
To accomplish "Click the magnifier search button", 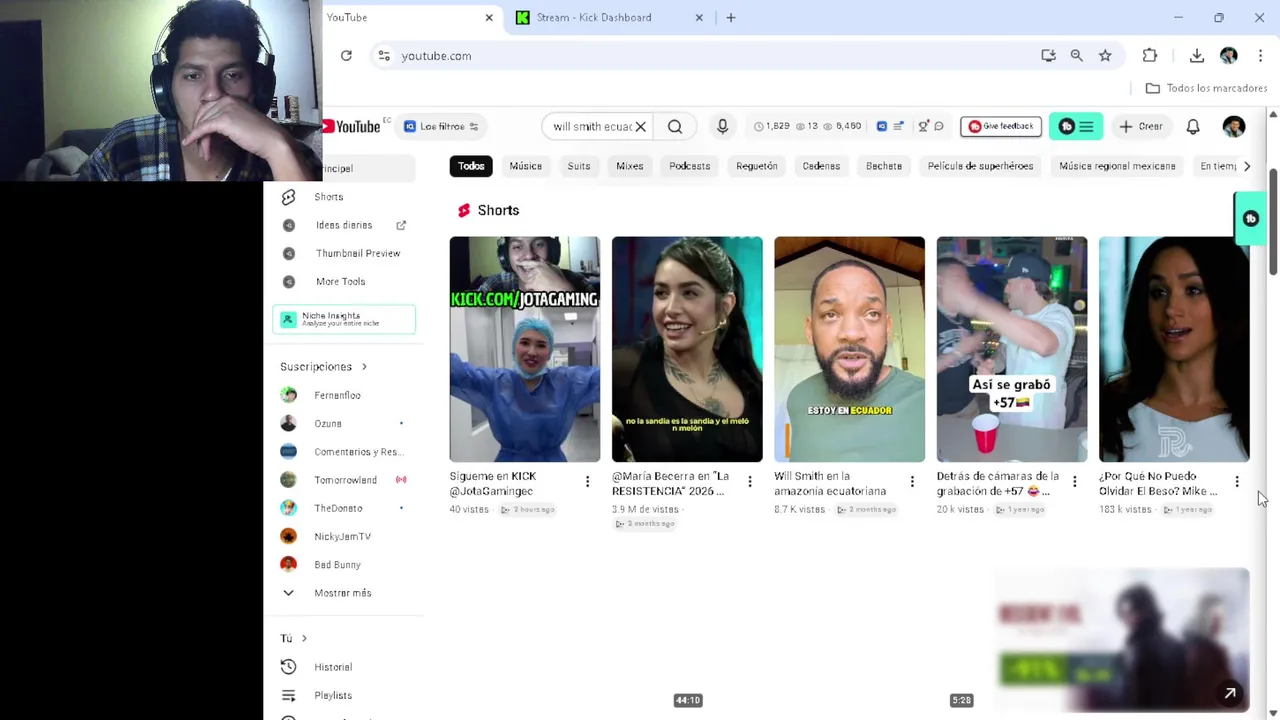I will point(675,127).
